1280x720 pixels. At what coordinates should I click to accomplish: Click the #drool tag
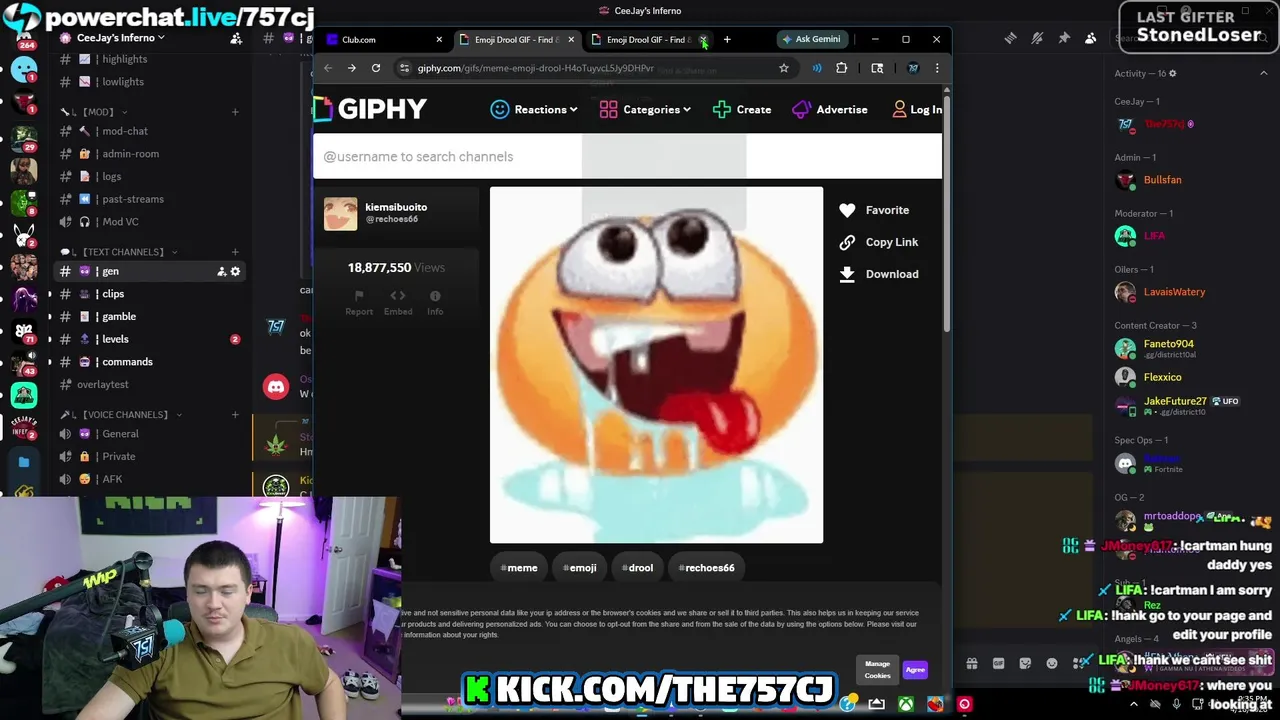pyautogui.click(x=637, y=568)
